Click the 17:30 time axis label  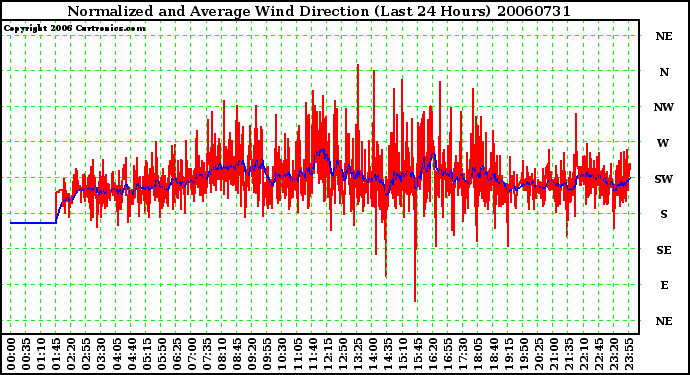click(x=463, y=354)
